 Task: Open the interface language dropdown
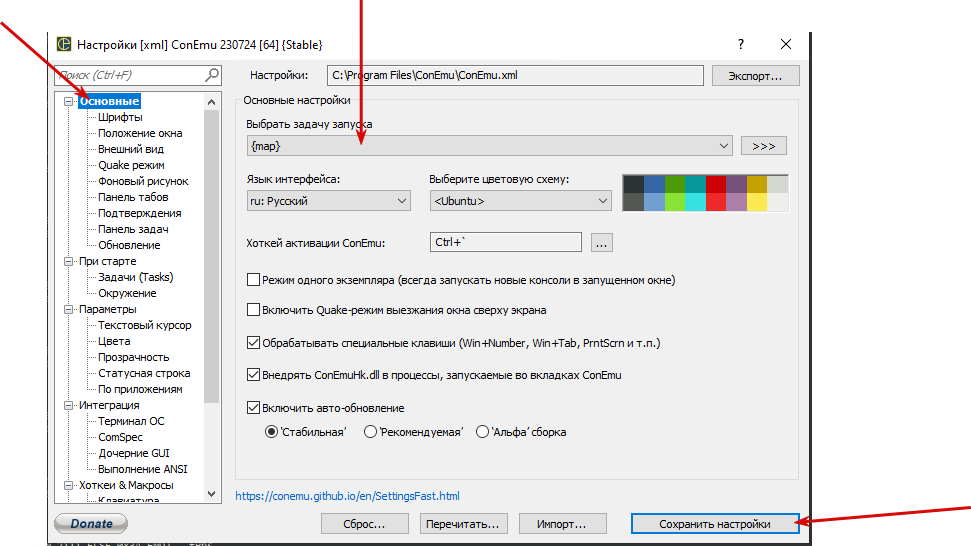(x=328, y=201)
